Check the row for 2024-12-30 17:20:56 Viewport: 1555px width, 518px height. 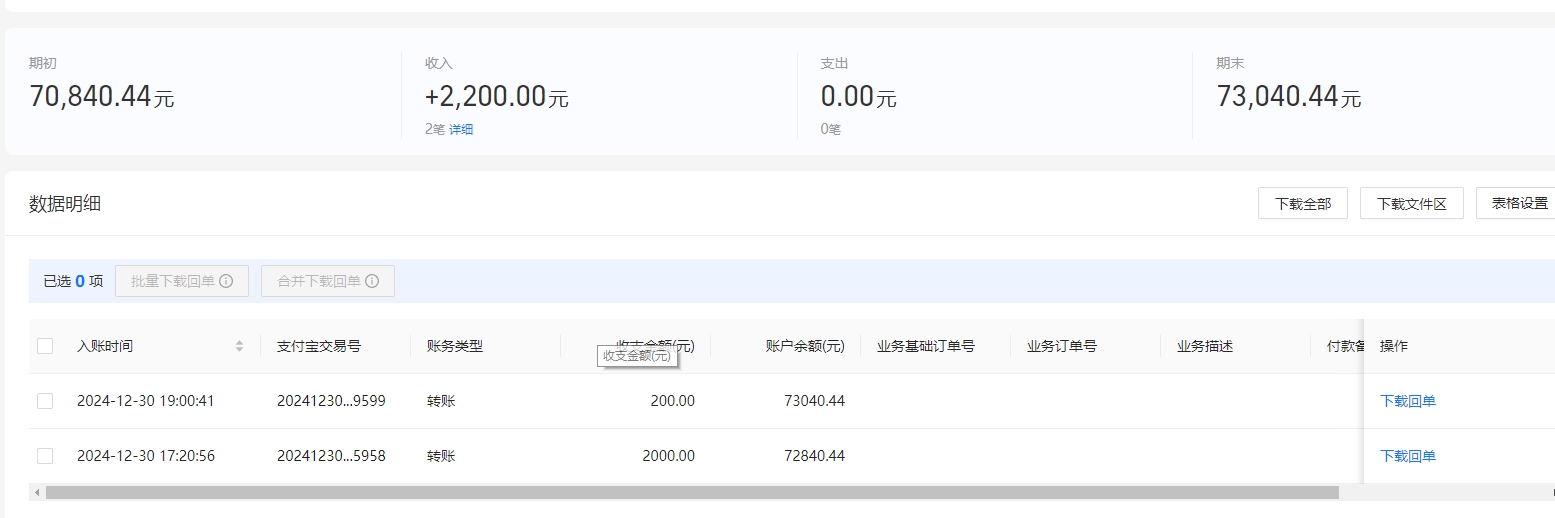[45, 456]
